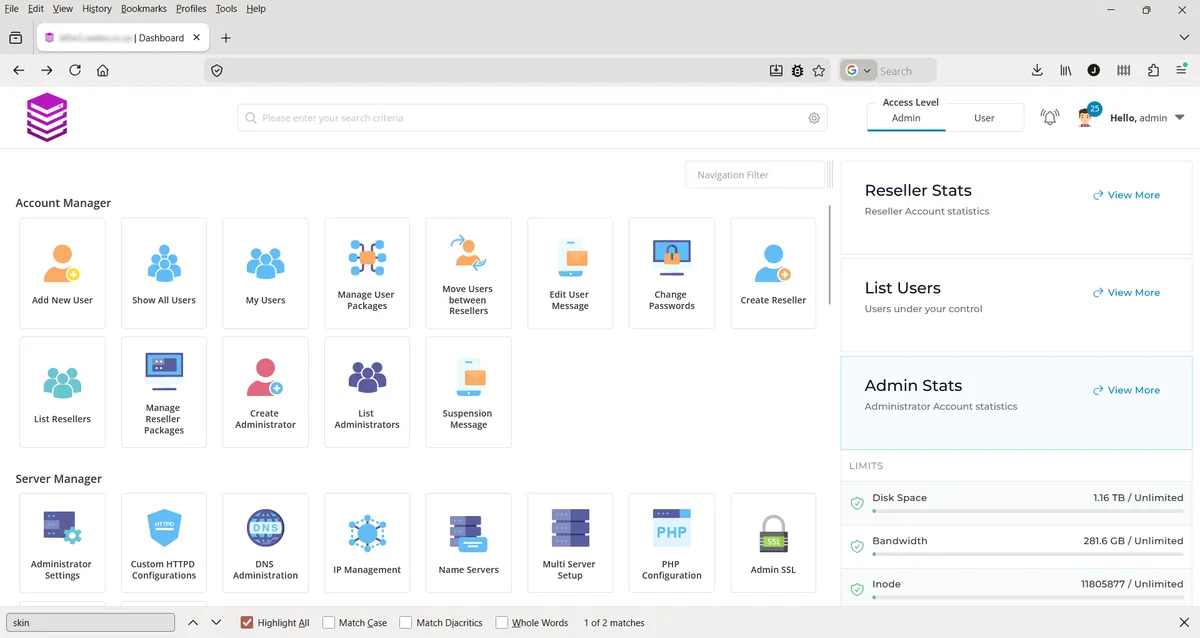Viewport: 1200px width, 638px height.
Task: Open Manage User Packages tile
Action: point(367,274)
